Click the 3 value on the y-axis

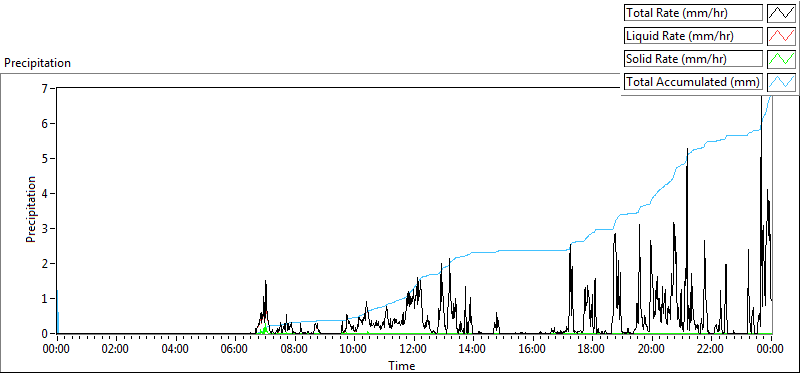[51, 228]
